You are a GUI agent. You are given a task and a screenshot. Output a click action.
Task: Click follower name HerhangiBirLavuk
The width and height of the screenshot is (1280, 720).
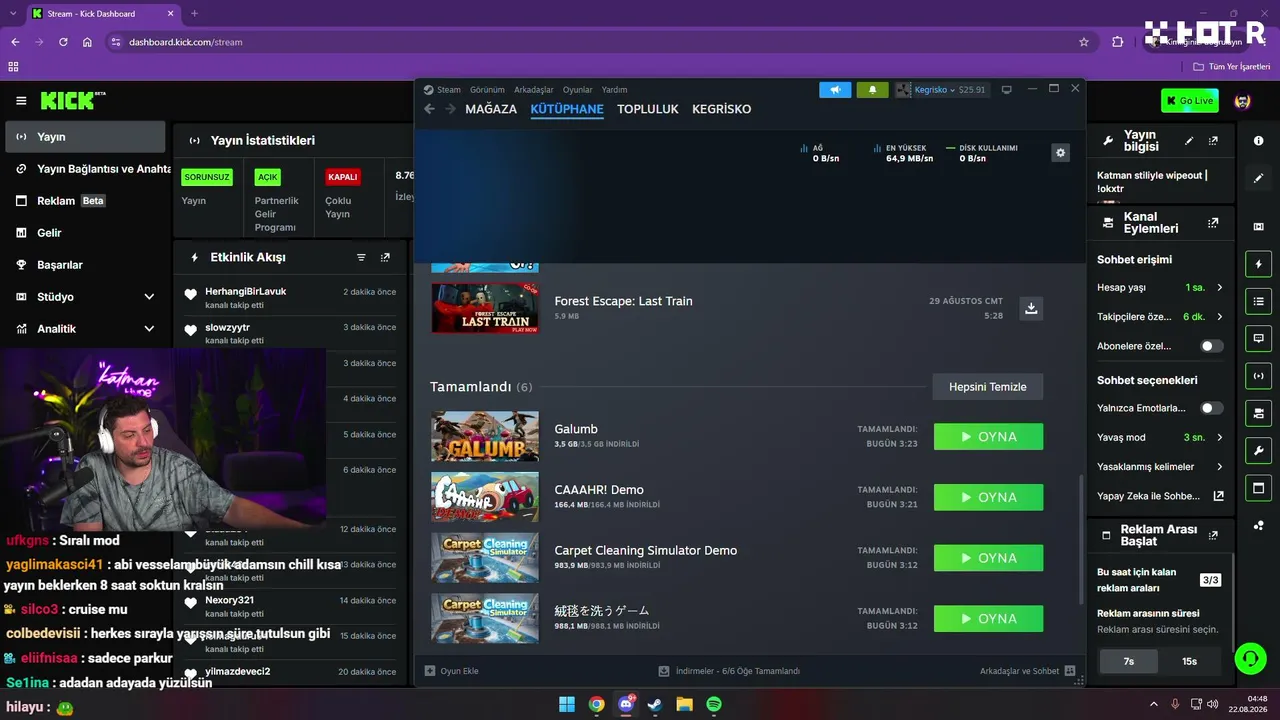coord(246,291)
